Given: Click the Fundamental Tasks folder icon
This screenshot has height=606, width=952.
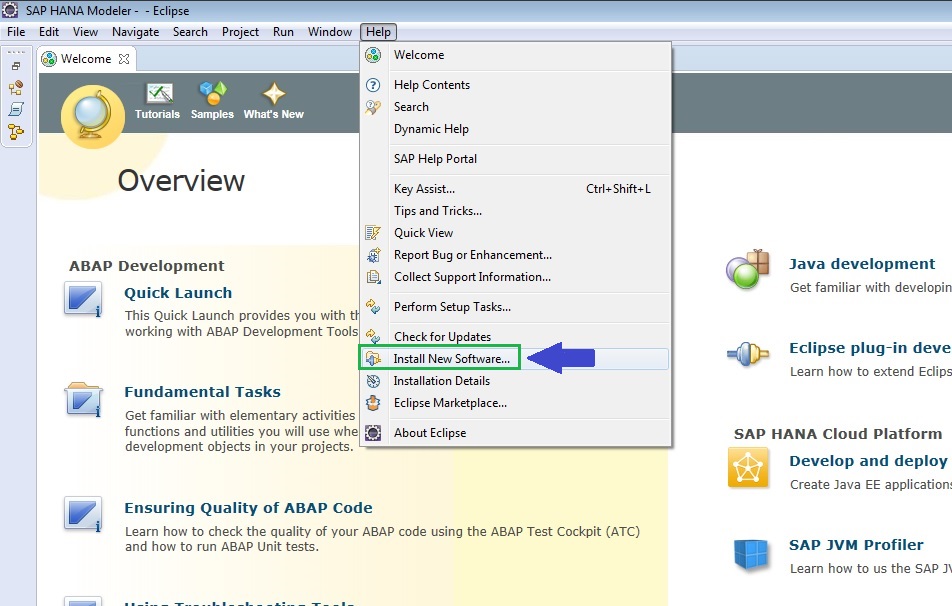Looking at the screenshot, I should click(83, 399).
